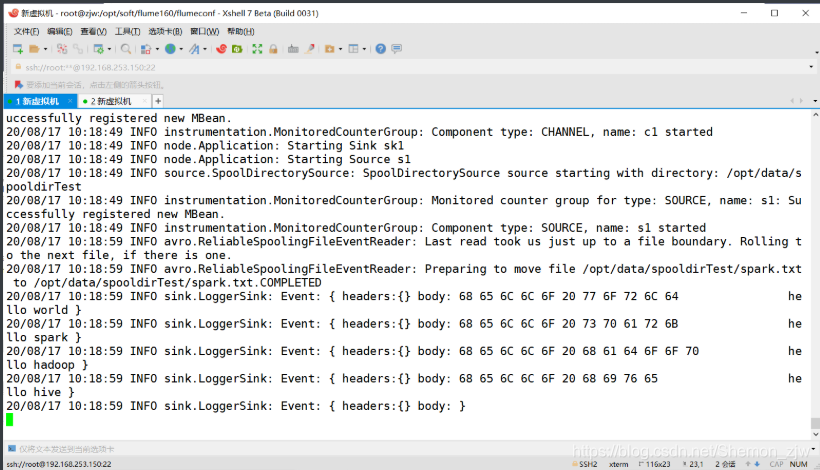This screenshot has height=470, width=820.
Task: Click the chat feedback bubble icon
Action: pyautogui.click(x=396, y=49)
